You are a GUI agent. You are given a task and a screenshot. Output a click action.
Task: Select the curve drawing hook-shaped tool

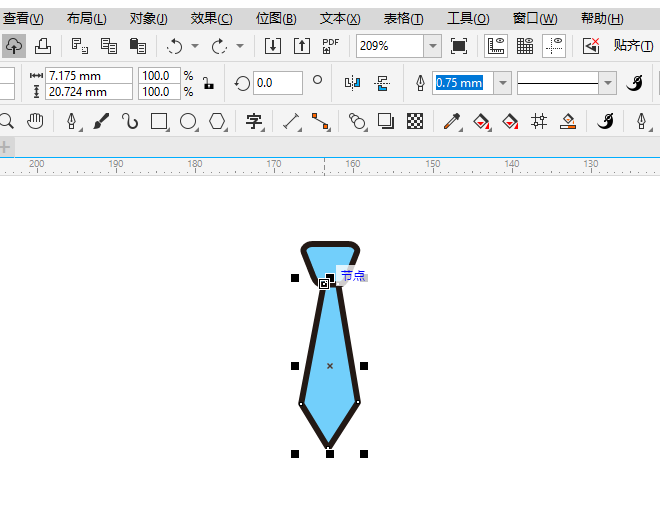[130, 122]
